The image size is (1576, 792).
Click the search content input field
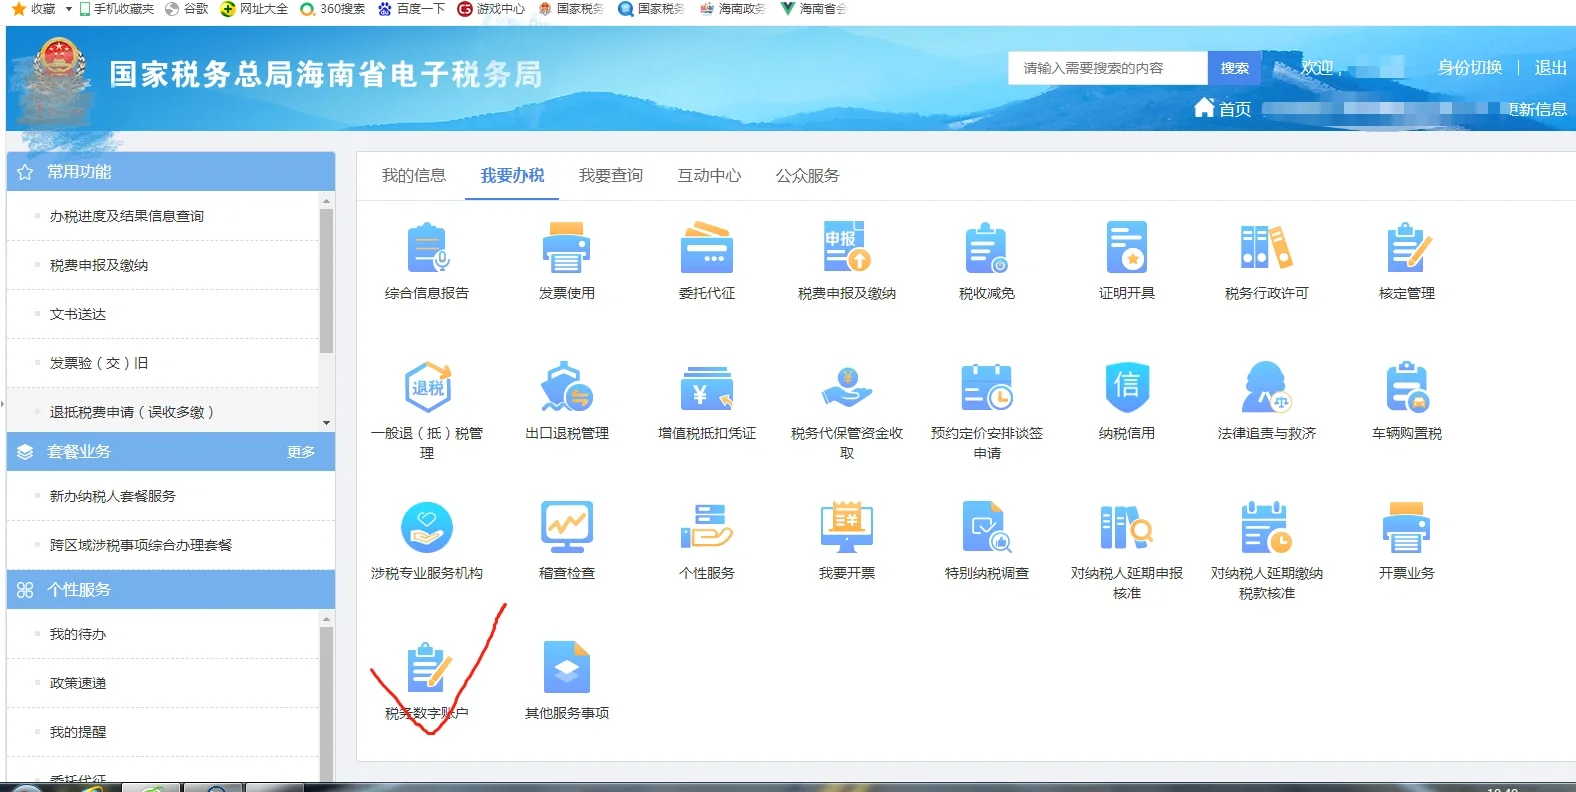[1108, 68]
